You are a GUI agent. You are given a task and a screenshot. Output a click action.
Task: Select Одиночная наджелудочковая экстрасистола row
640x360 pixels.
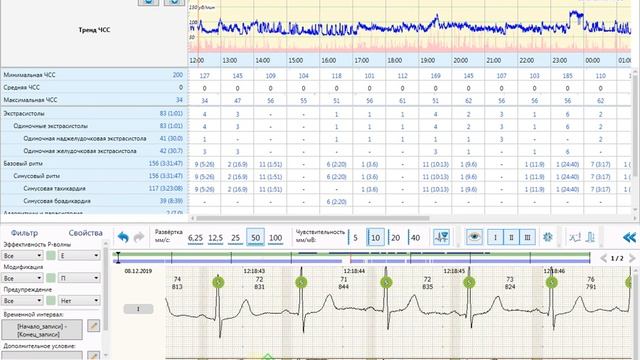pyautogui.click(x=93, y=139)
